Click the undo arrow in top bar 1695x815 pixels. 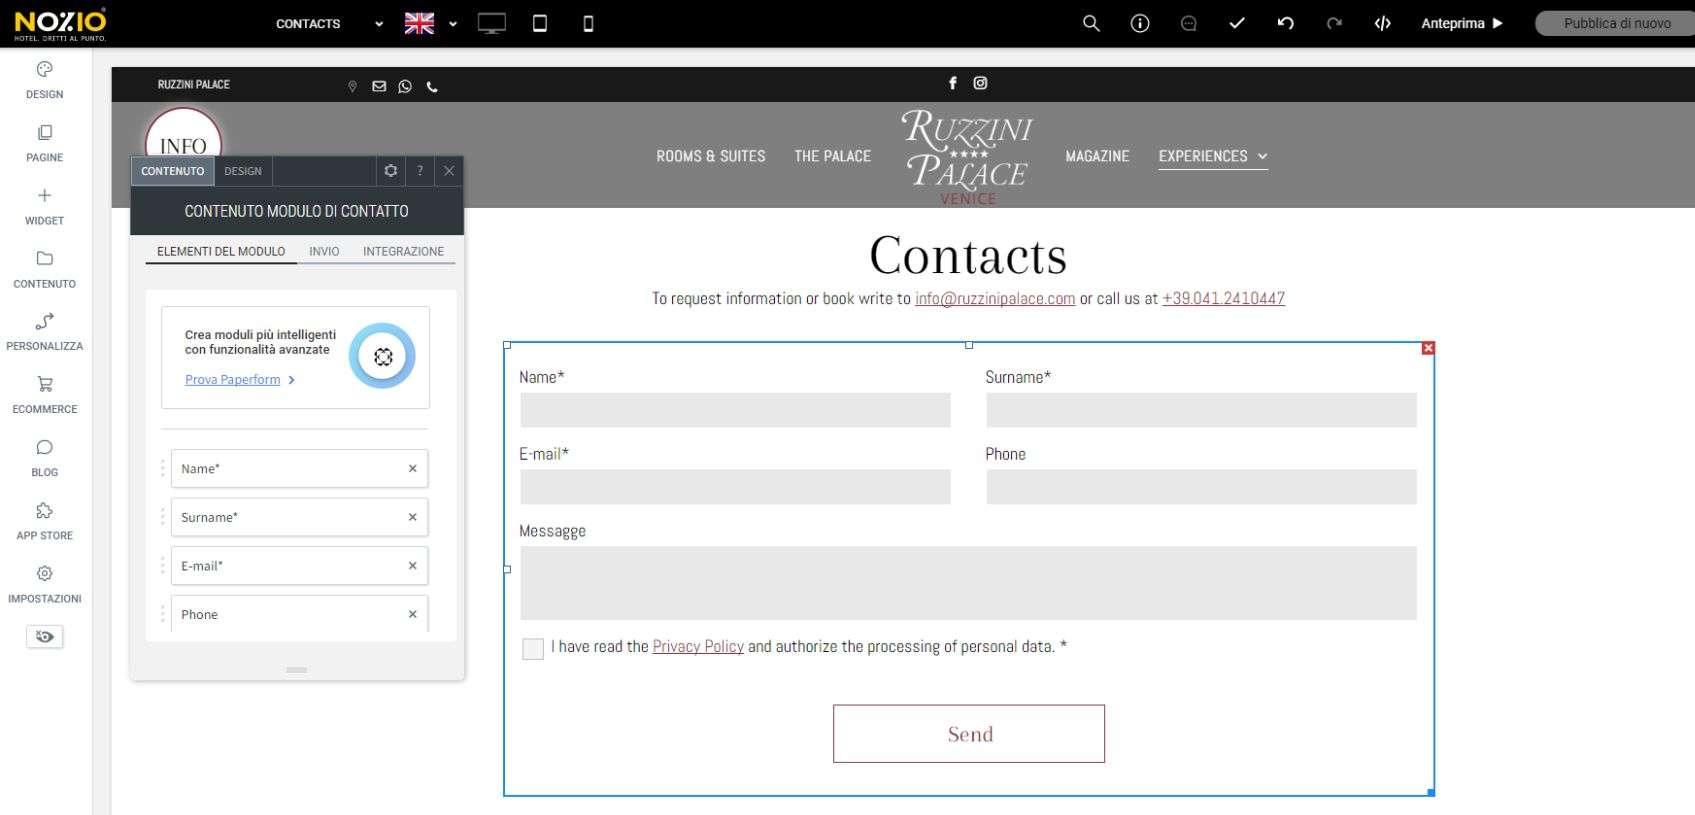point(1286,23)
